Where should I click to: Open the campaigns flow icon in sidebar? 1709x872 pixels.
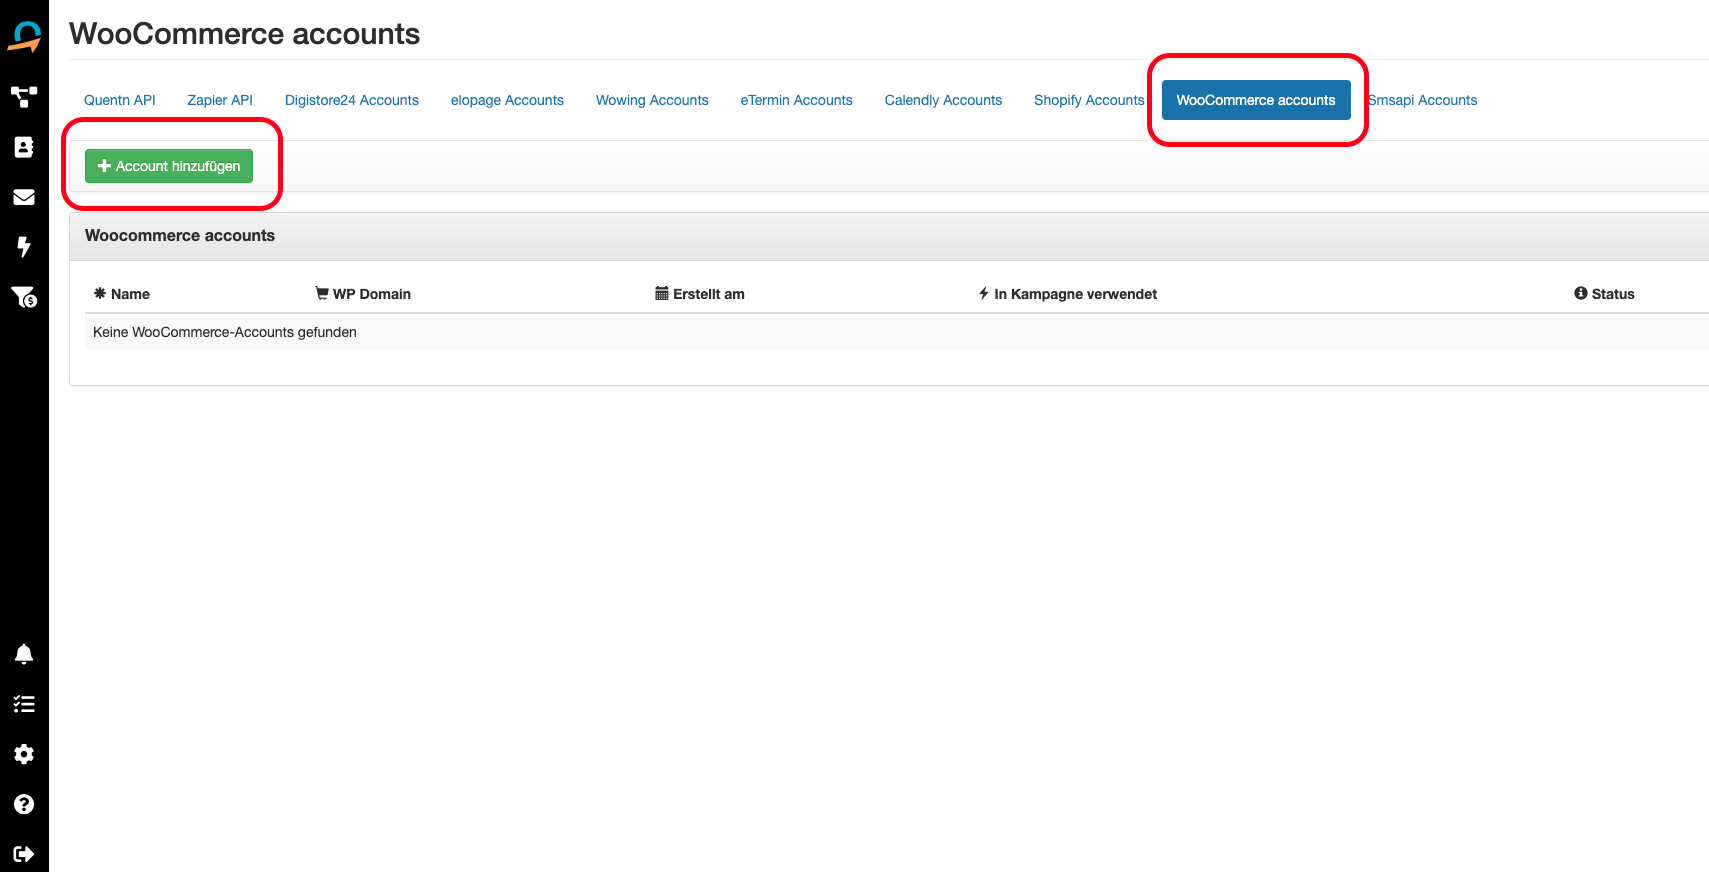click(x=24, y=97)
